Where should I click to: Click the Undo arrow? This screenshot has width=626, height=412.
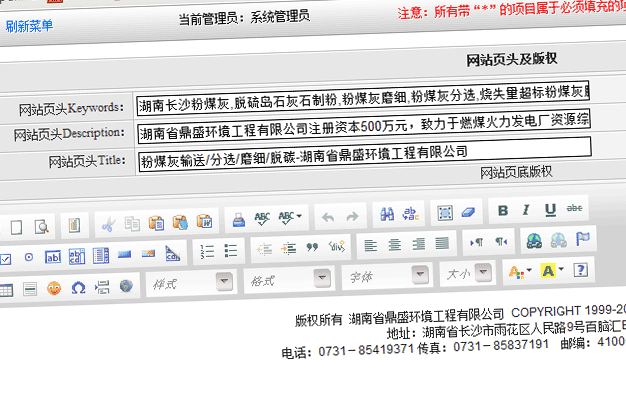(328, 217)
